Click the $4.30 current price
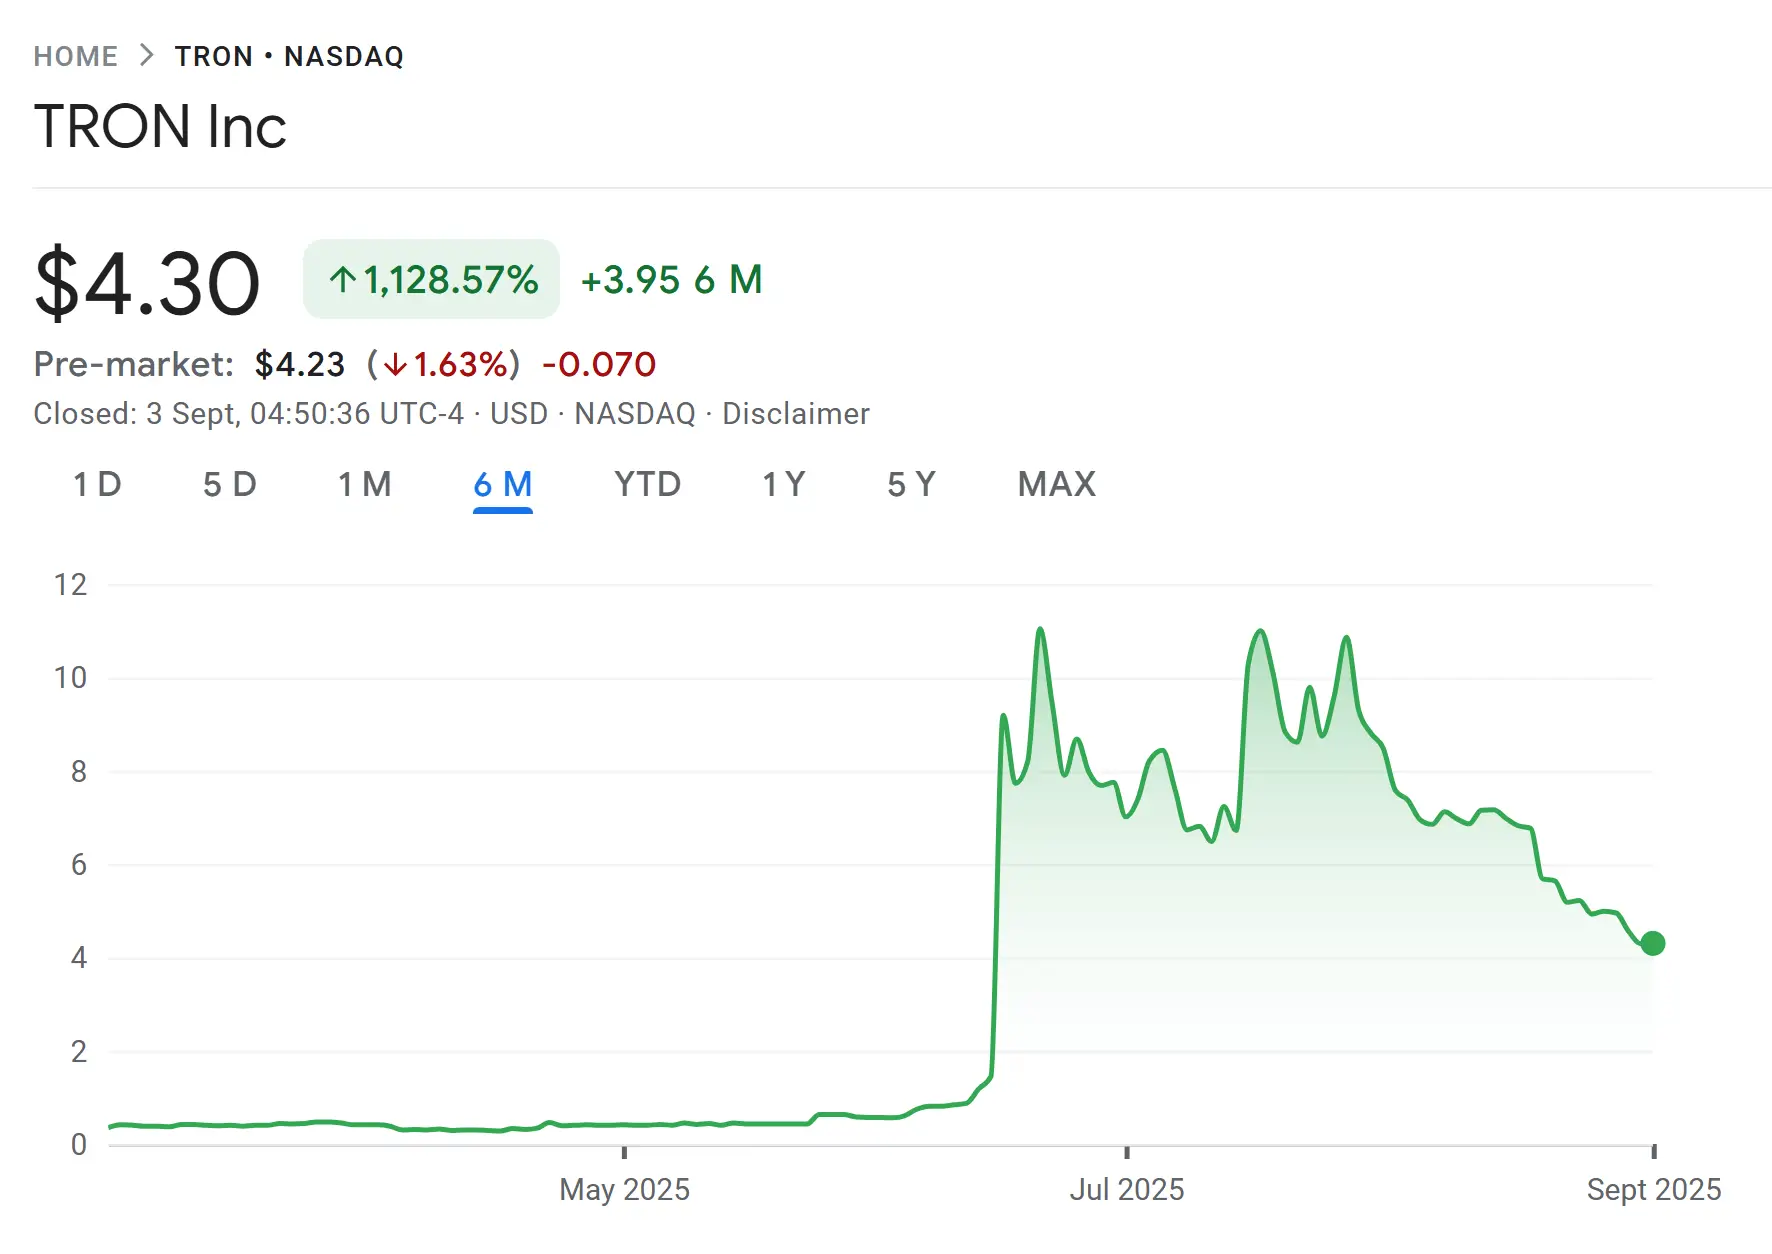1772x1254 pixels. point(147,284)
